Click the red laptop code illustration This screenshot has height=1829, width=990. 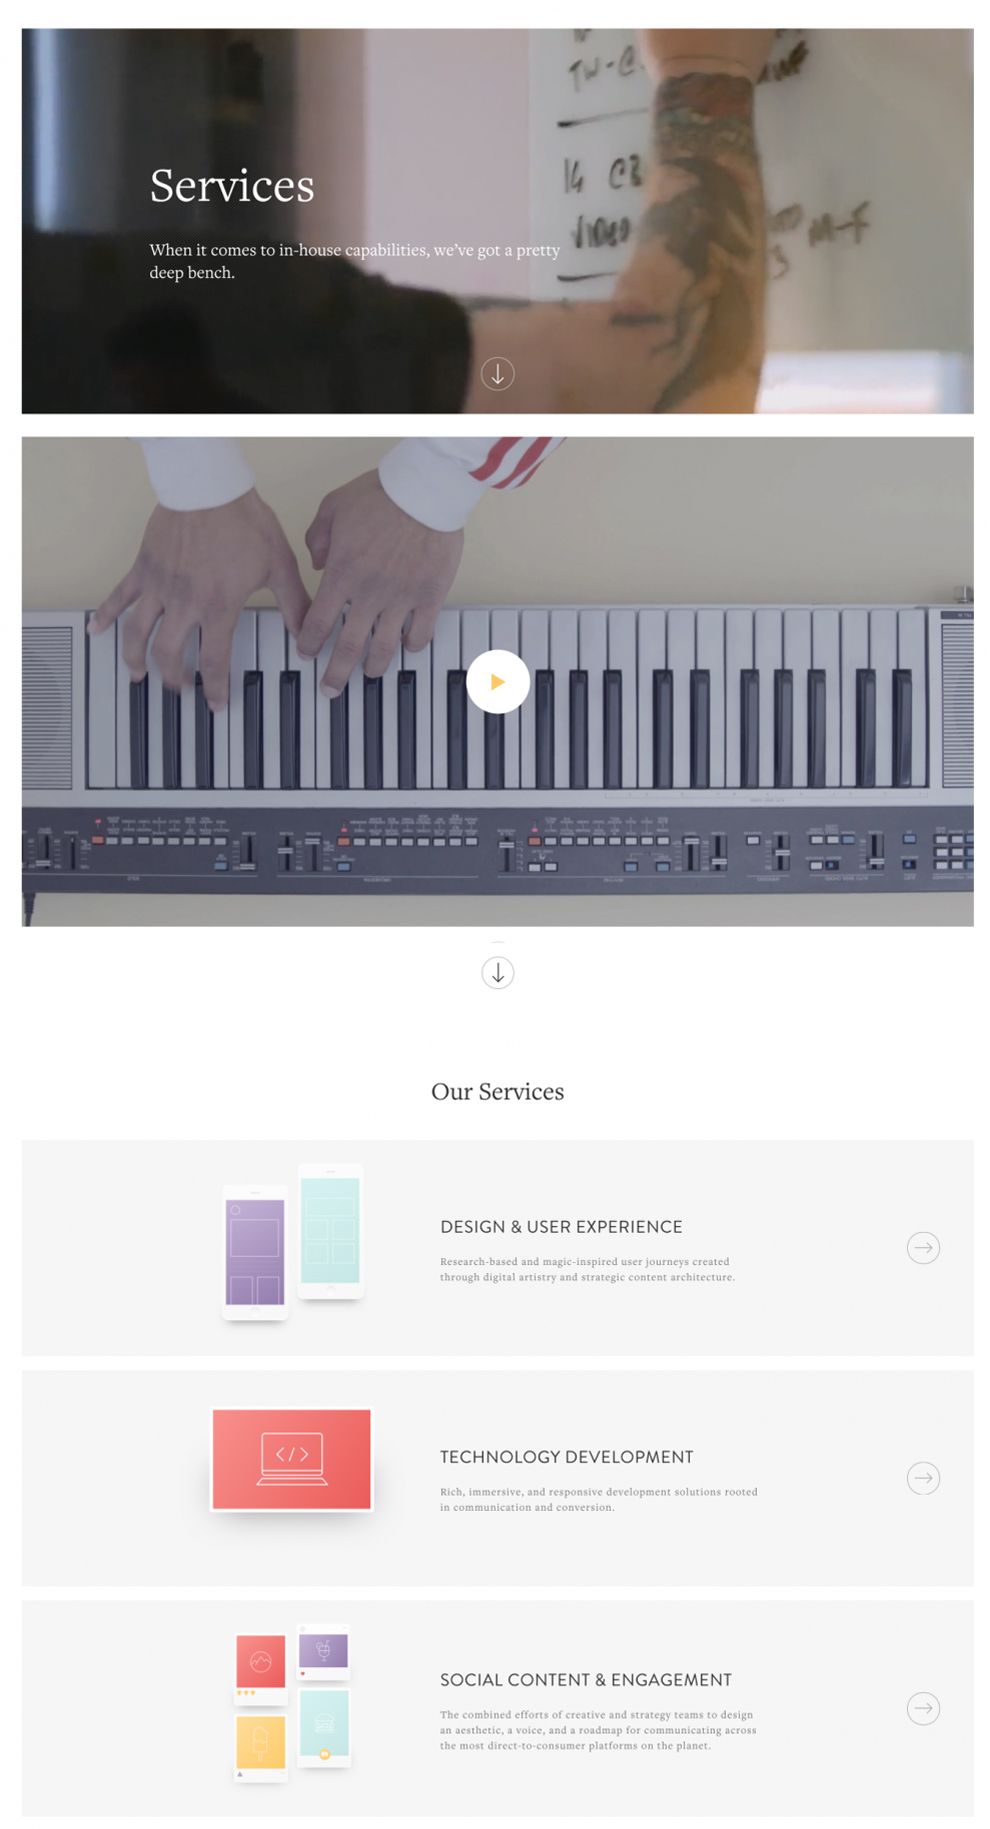point(291,1459)
